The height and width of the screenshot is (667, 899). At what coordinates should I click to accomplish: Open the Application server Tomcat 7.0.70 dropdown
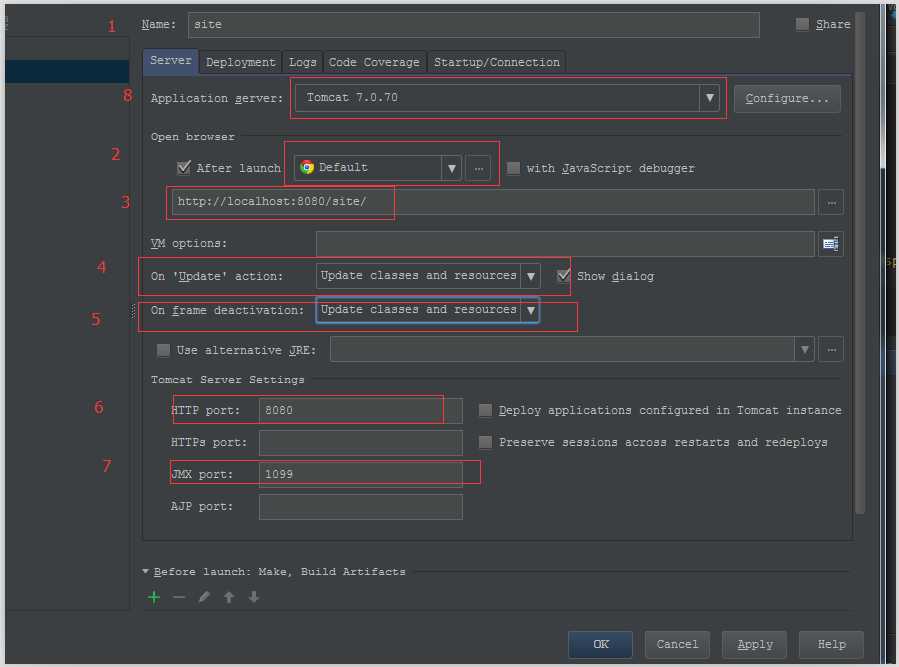point(507,98)
